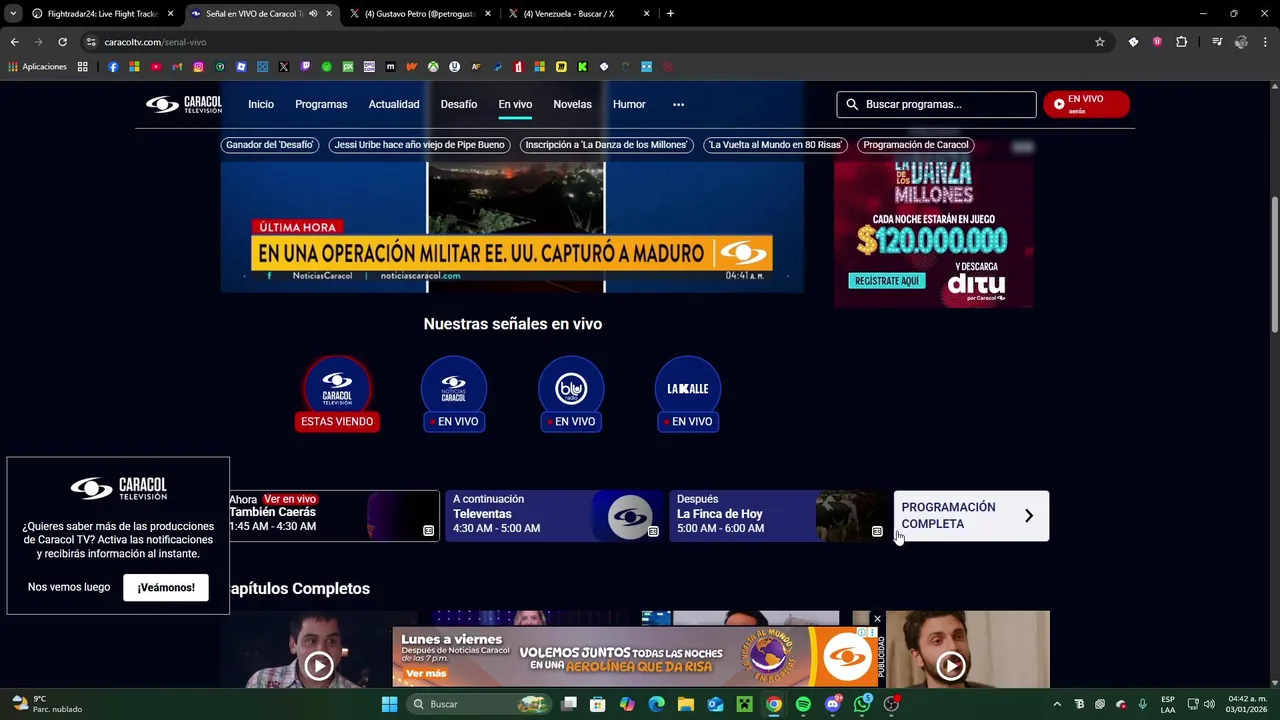This screenshot has height=720, width=1280.
Task: Open the PayPal bookmark
Action: pos(497,67)
